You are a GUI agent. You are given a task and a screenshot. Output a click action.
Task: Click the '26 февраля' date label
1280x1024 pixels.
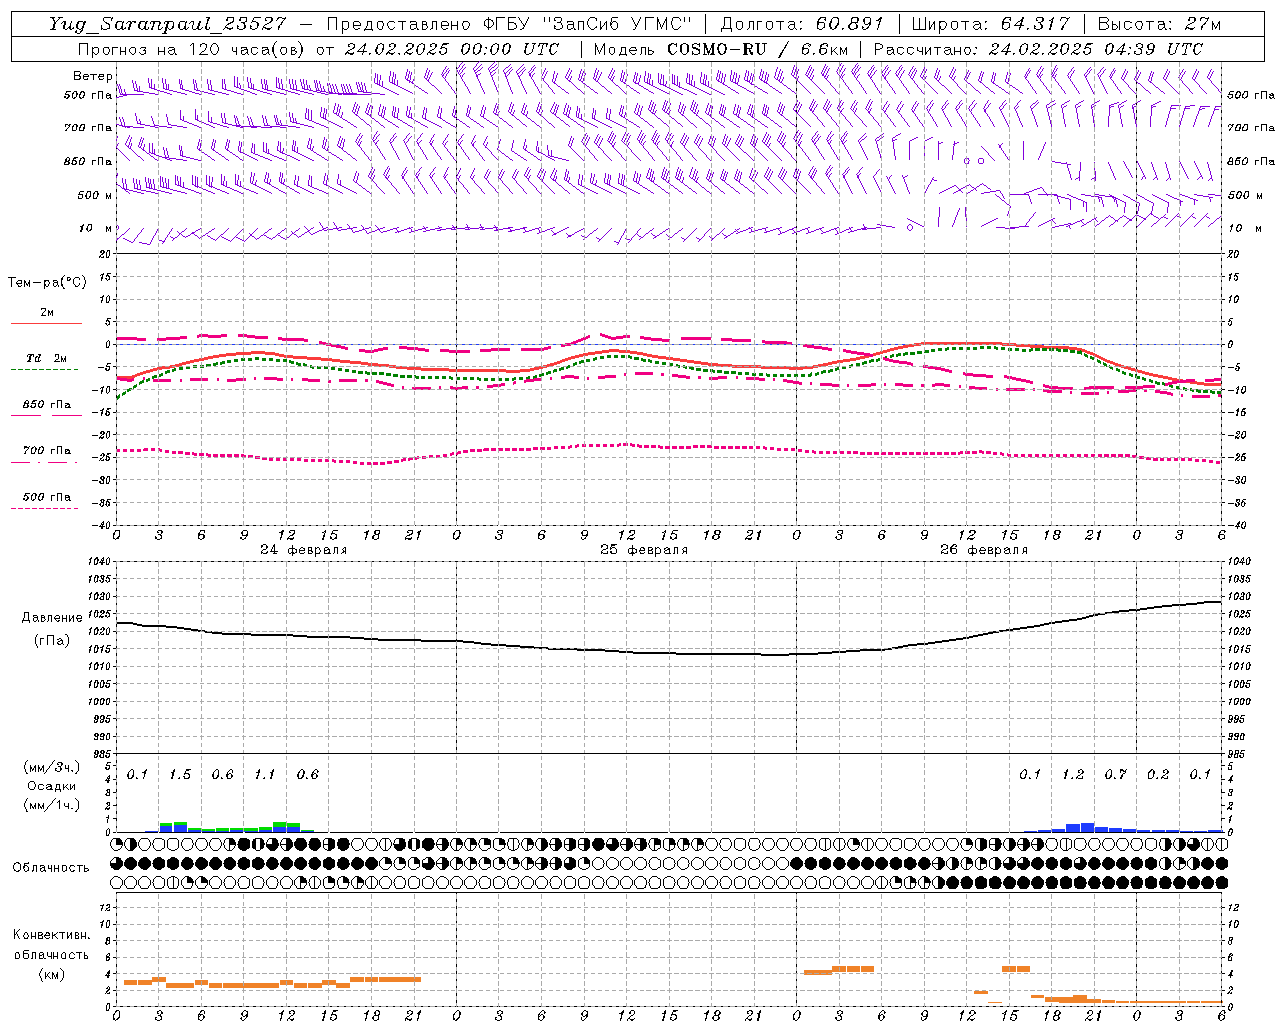point(984,550)
